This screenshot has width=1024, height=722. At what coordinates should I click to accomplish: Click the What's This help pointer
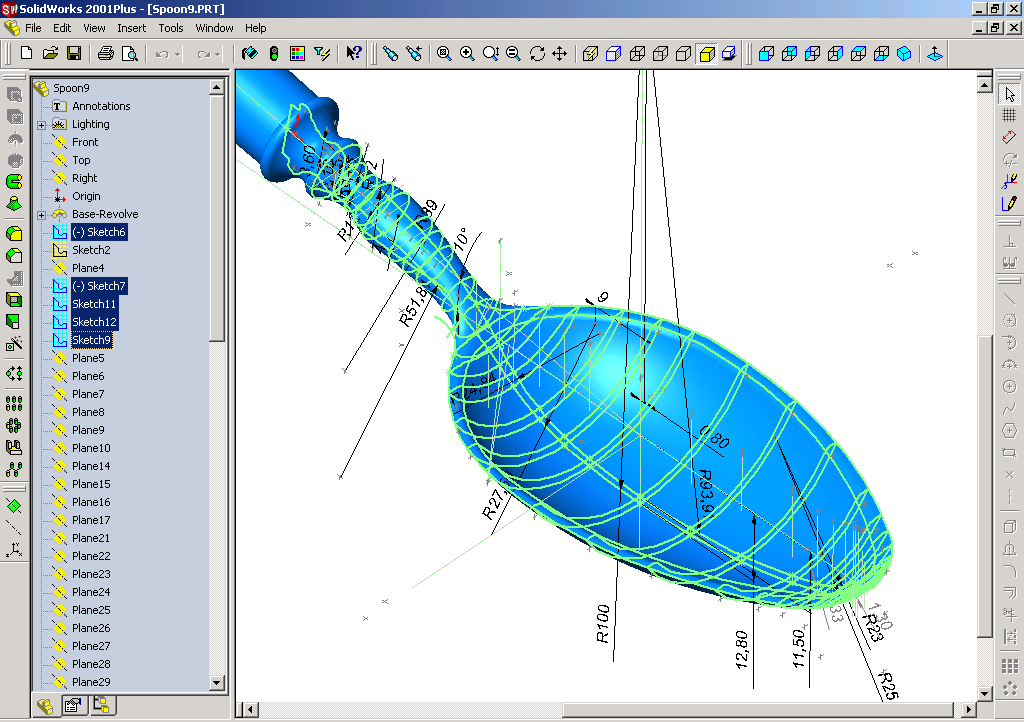coord(354,54)
